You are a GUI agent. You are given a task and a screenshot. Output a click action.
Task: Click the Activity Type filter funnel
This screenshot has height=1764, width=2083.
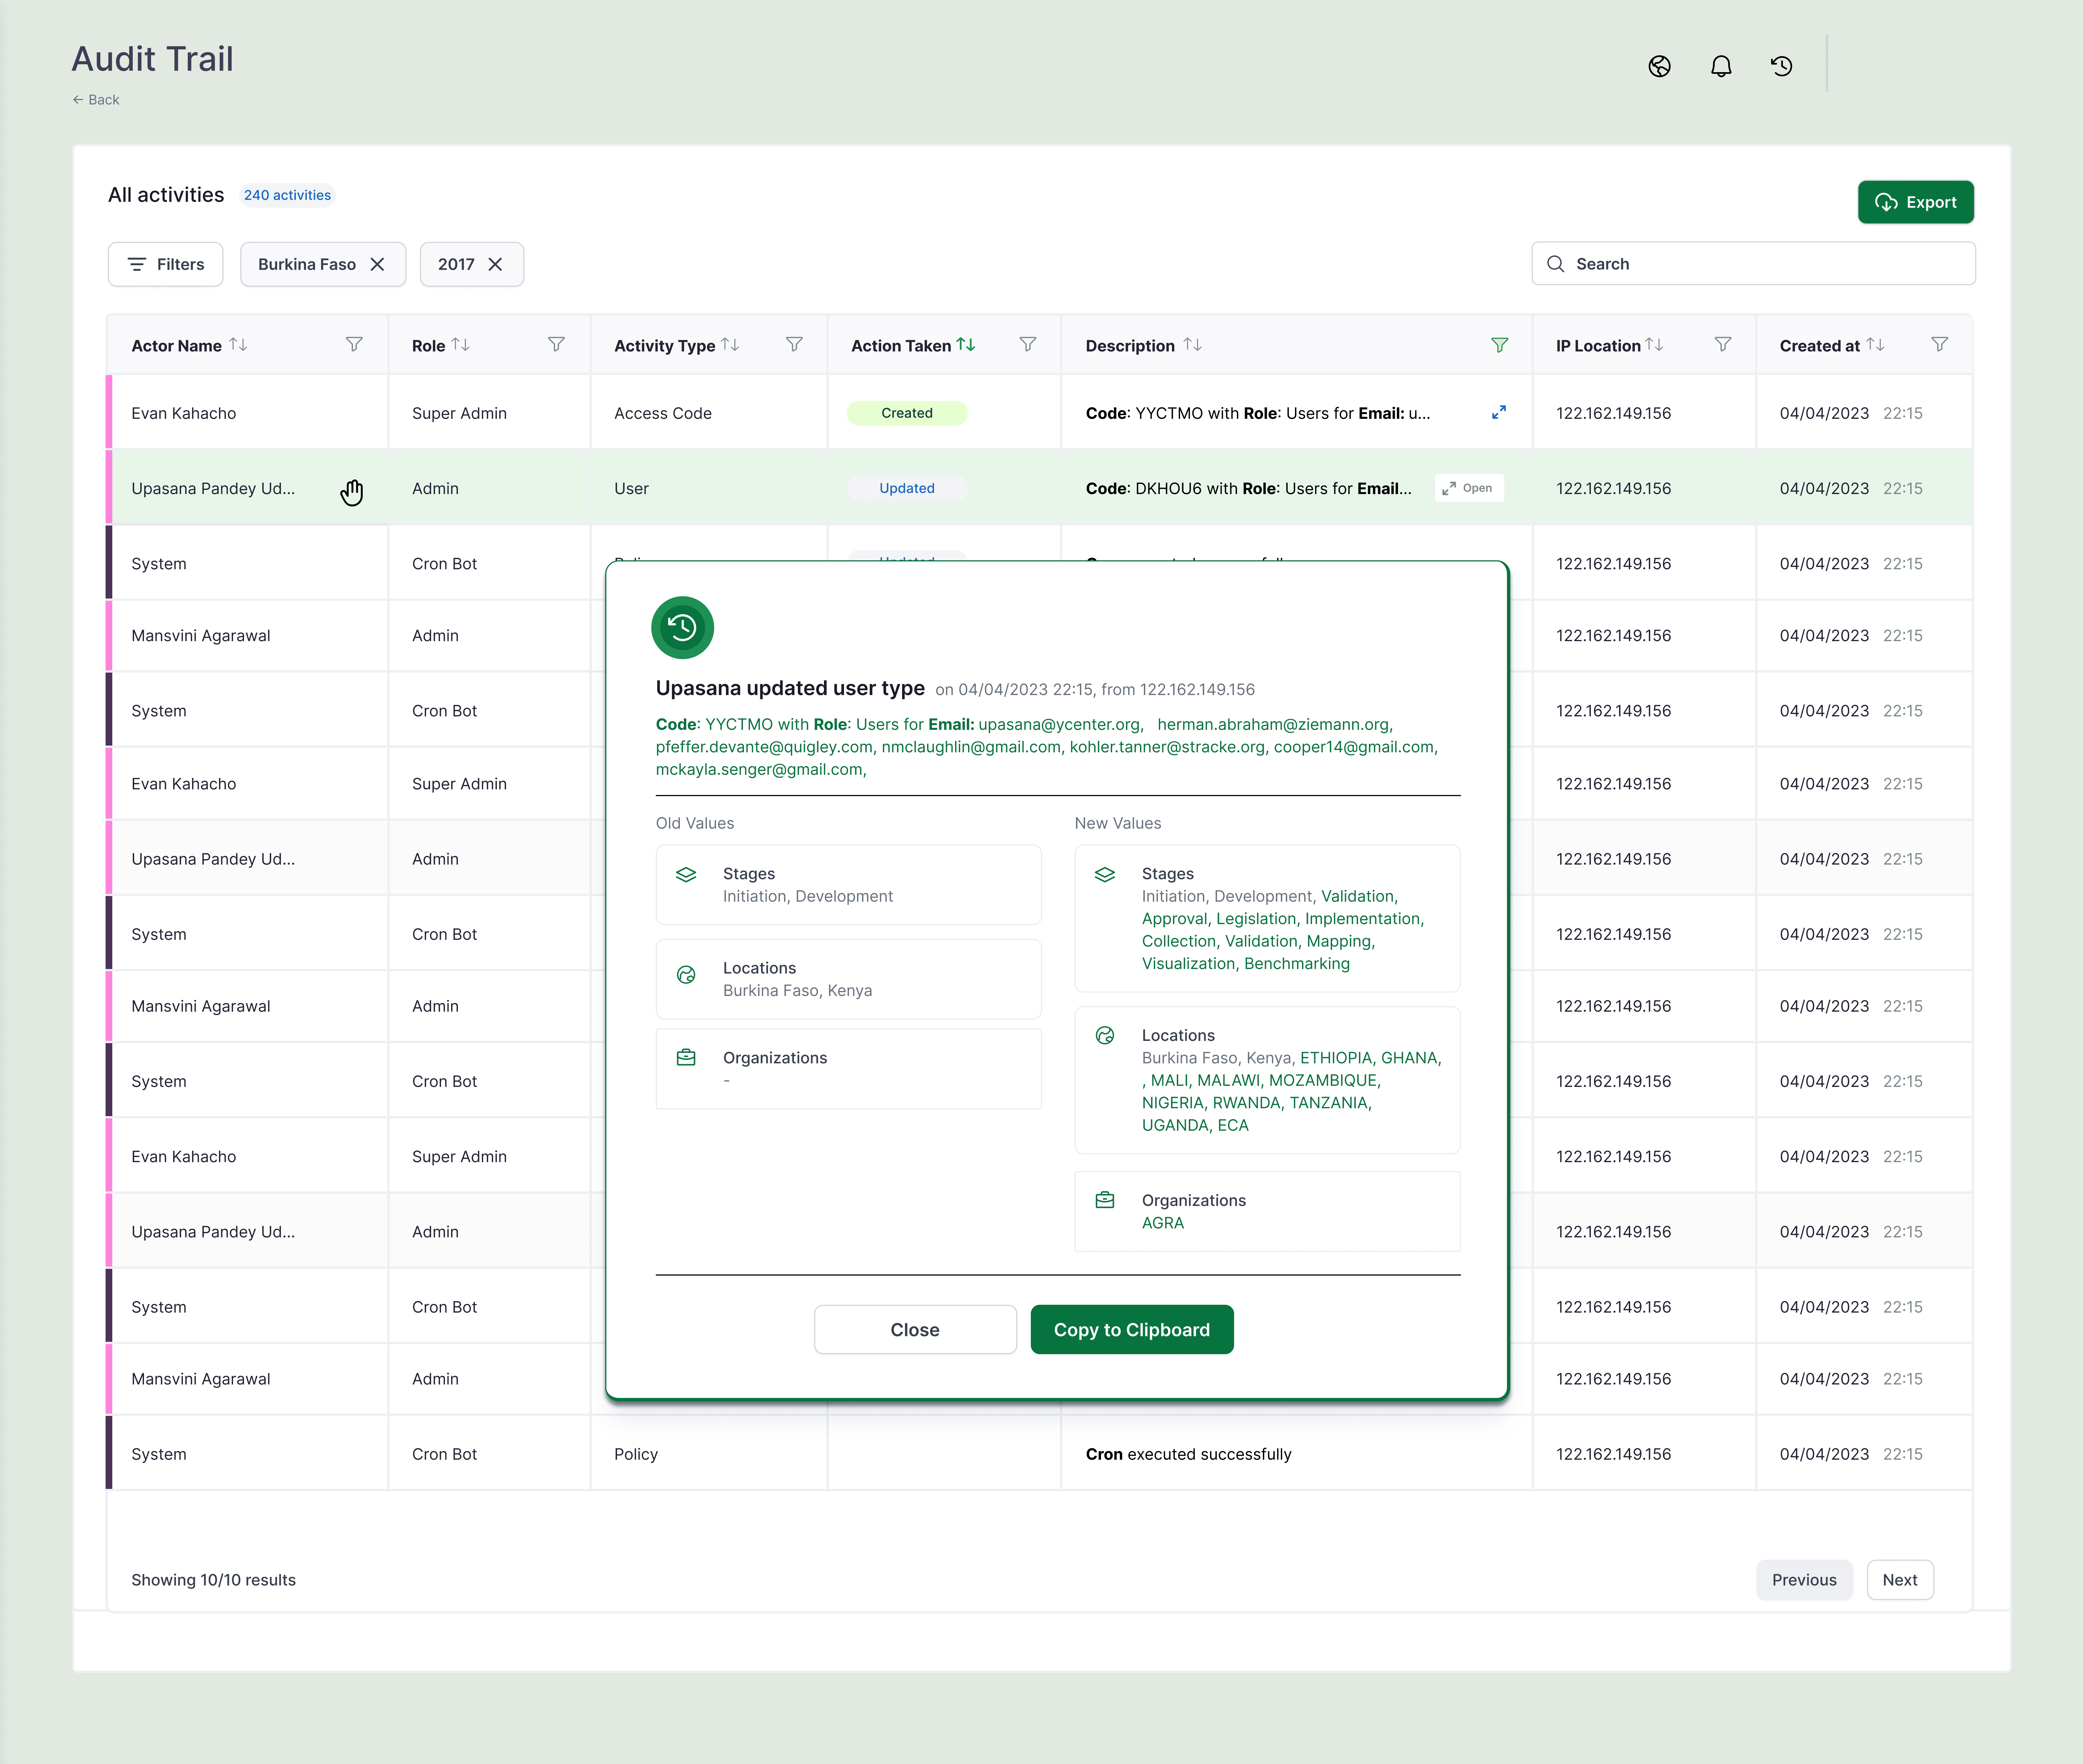tap(794, 344)
